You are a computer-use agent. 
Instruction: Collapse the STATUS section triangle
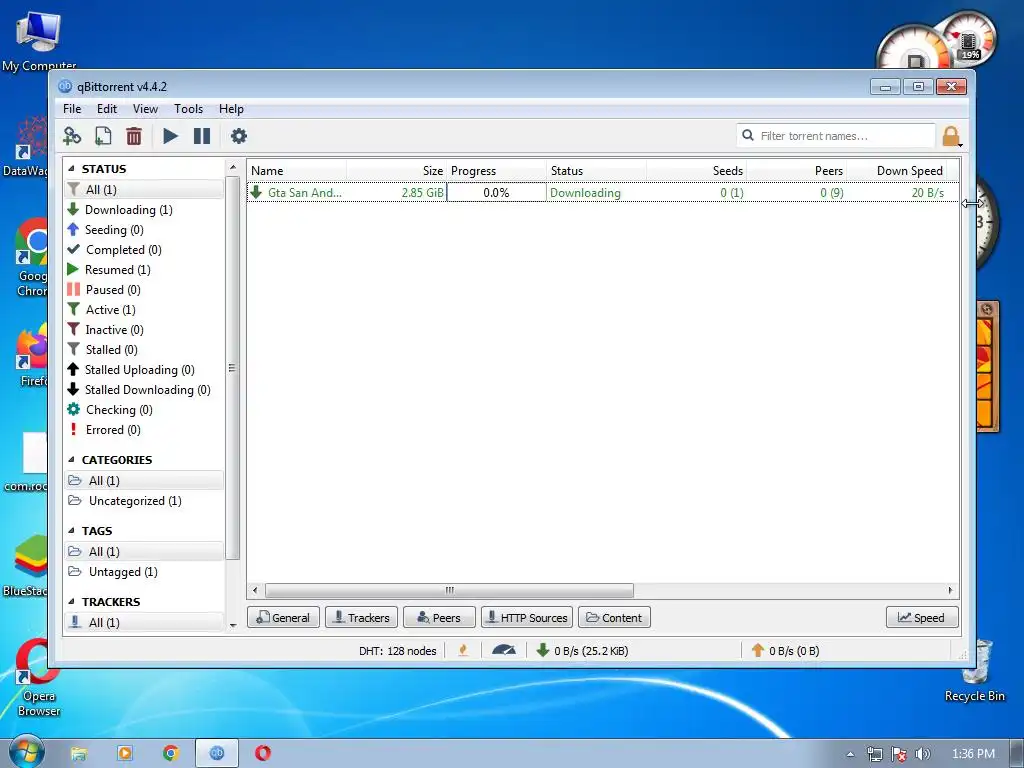click(x=71, y=168)
